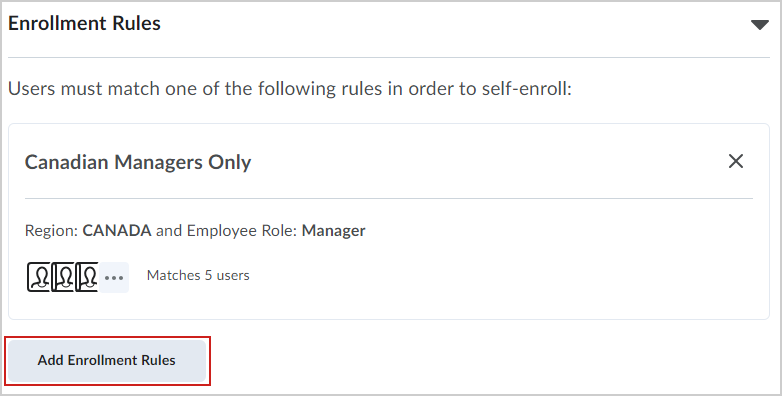
Task: Click the CANADA region value
Action: [x=117, y=230]
